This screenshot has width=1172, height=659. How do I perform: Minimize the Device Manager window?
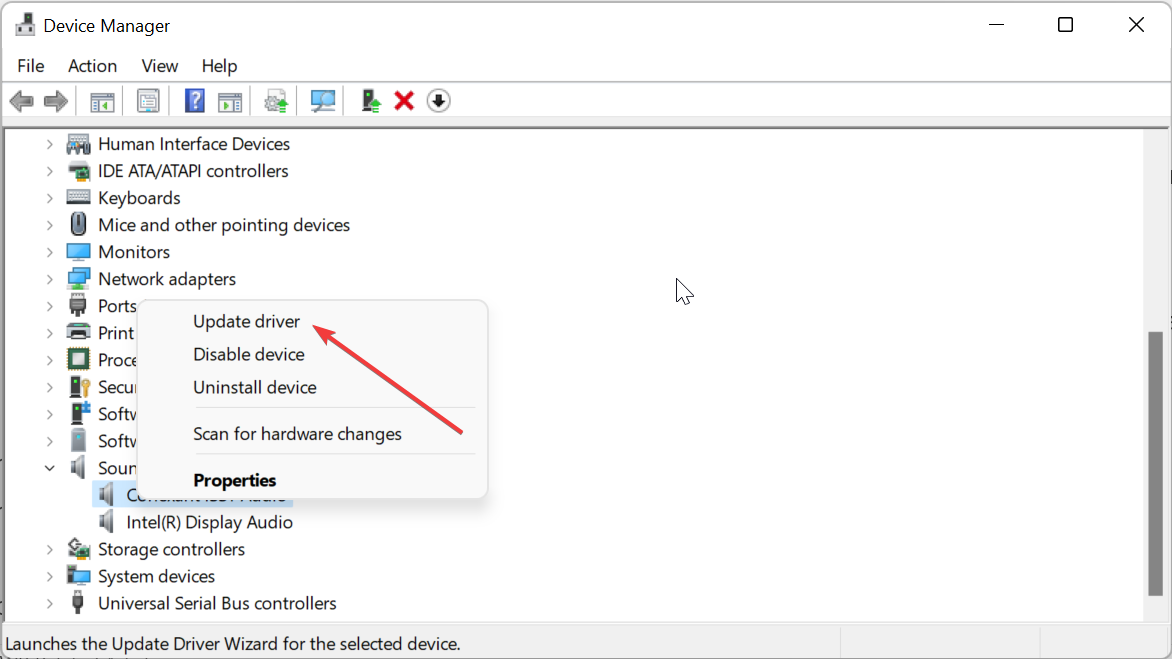pos(996,25)
